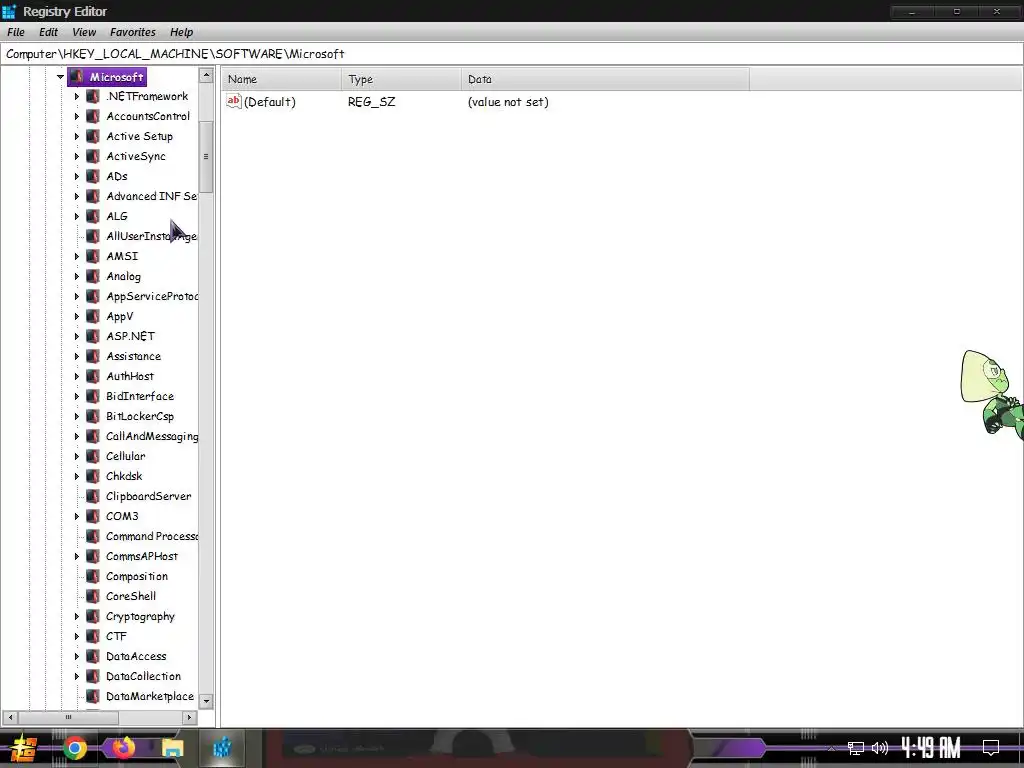
Task: Click the CoreShell key folder icon
Action: 93,596
